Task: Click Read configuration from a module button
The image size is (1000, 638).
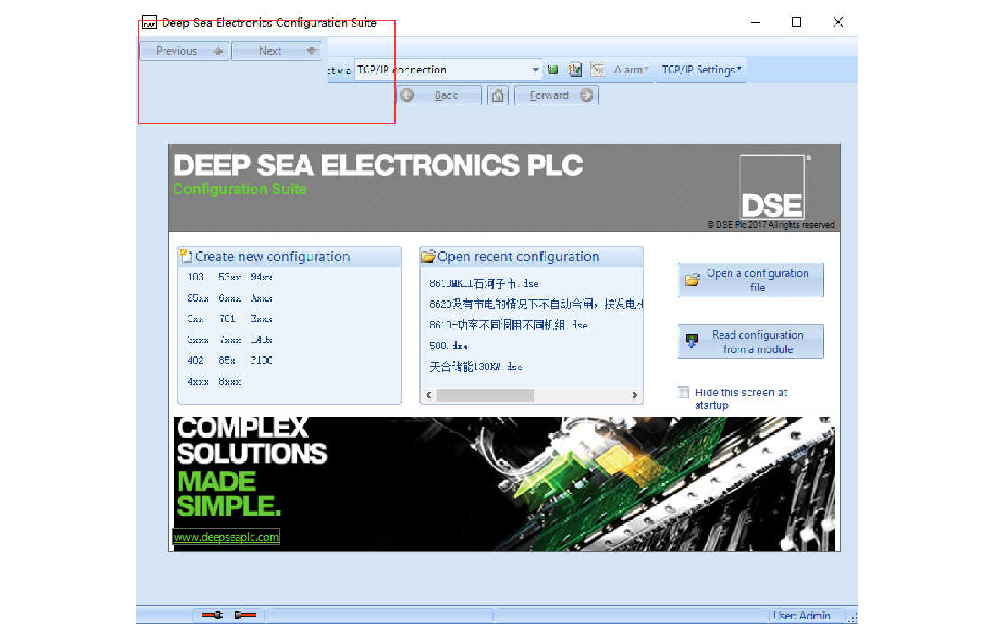Action: [751, 341]
